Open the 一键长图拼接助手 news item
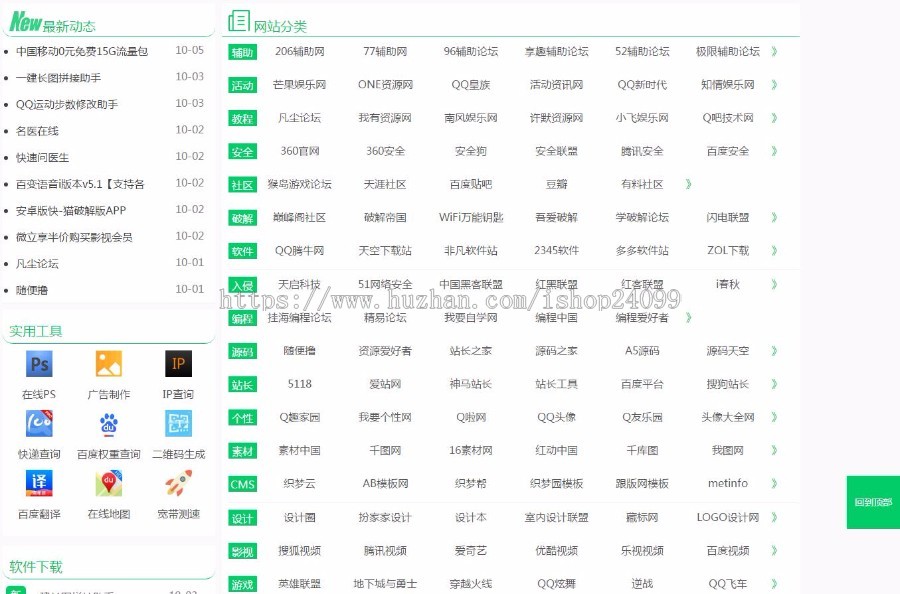The height and width of the screenshot is (594, 900). click(x=58, y=77)
